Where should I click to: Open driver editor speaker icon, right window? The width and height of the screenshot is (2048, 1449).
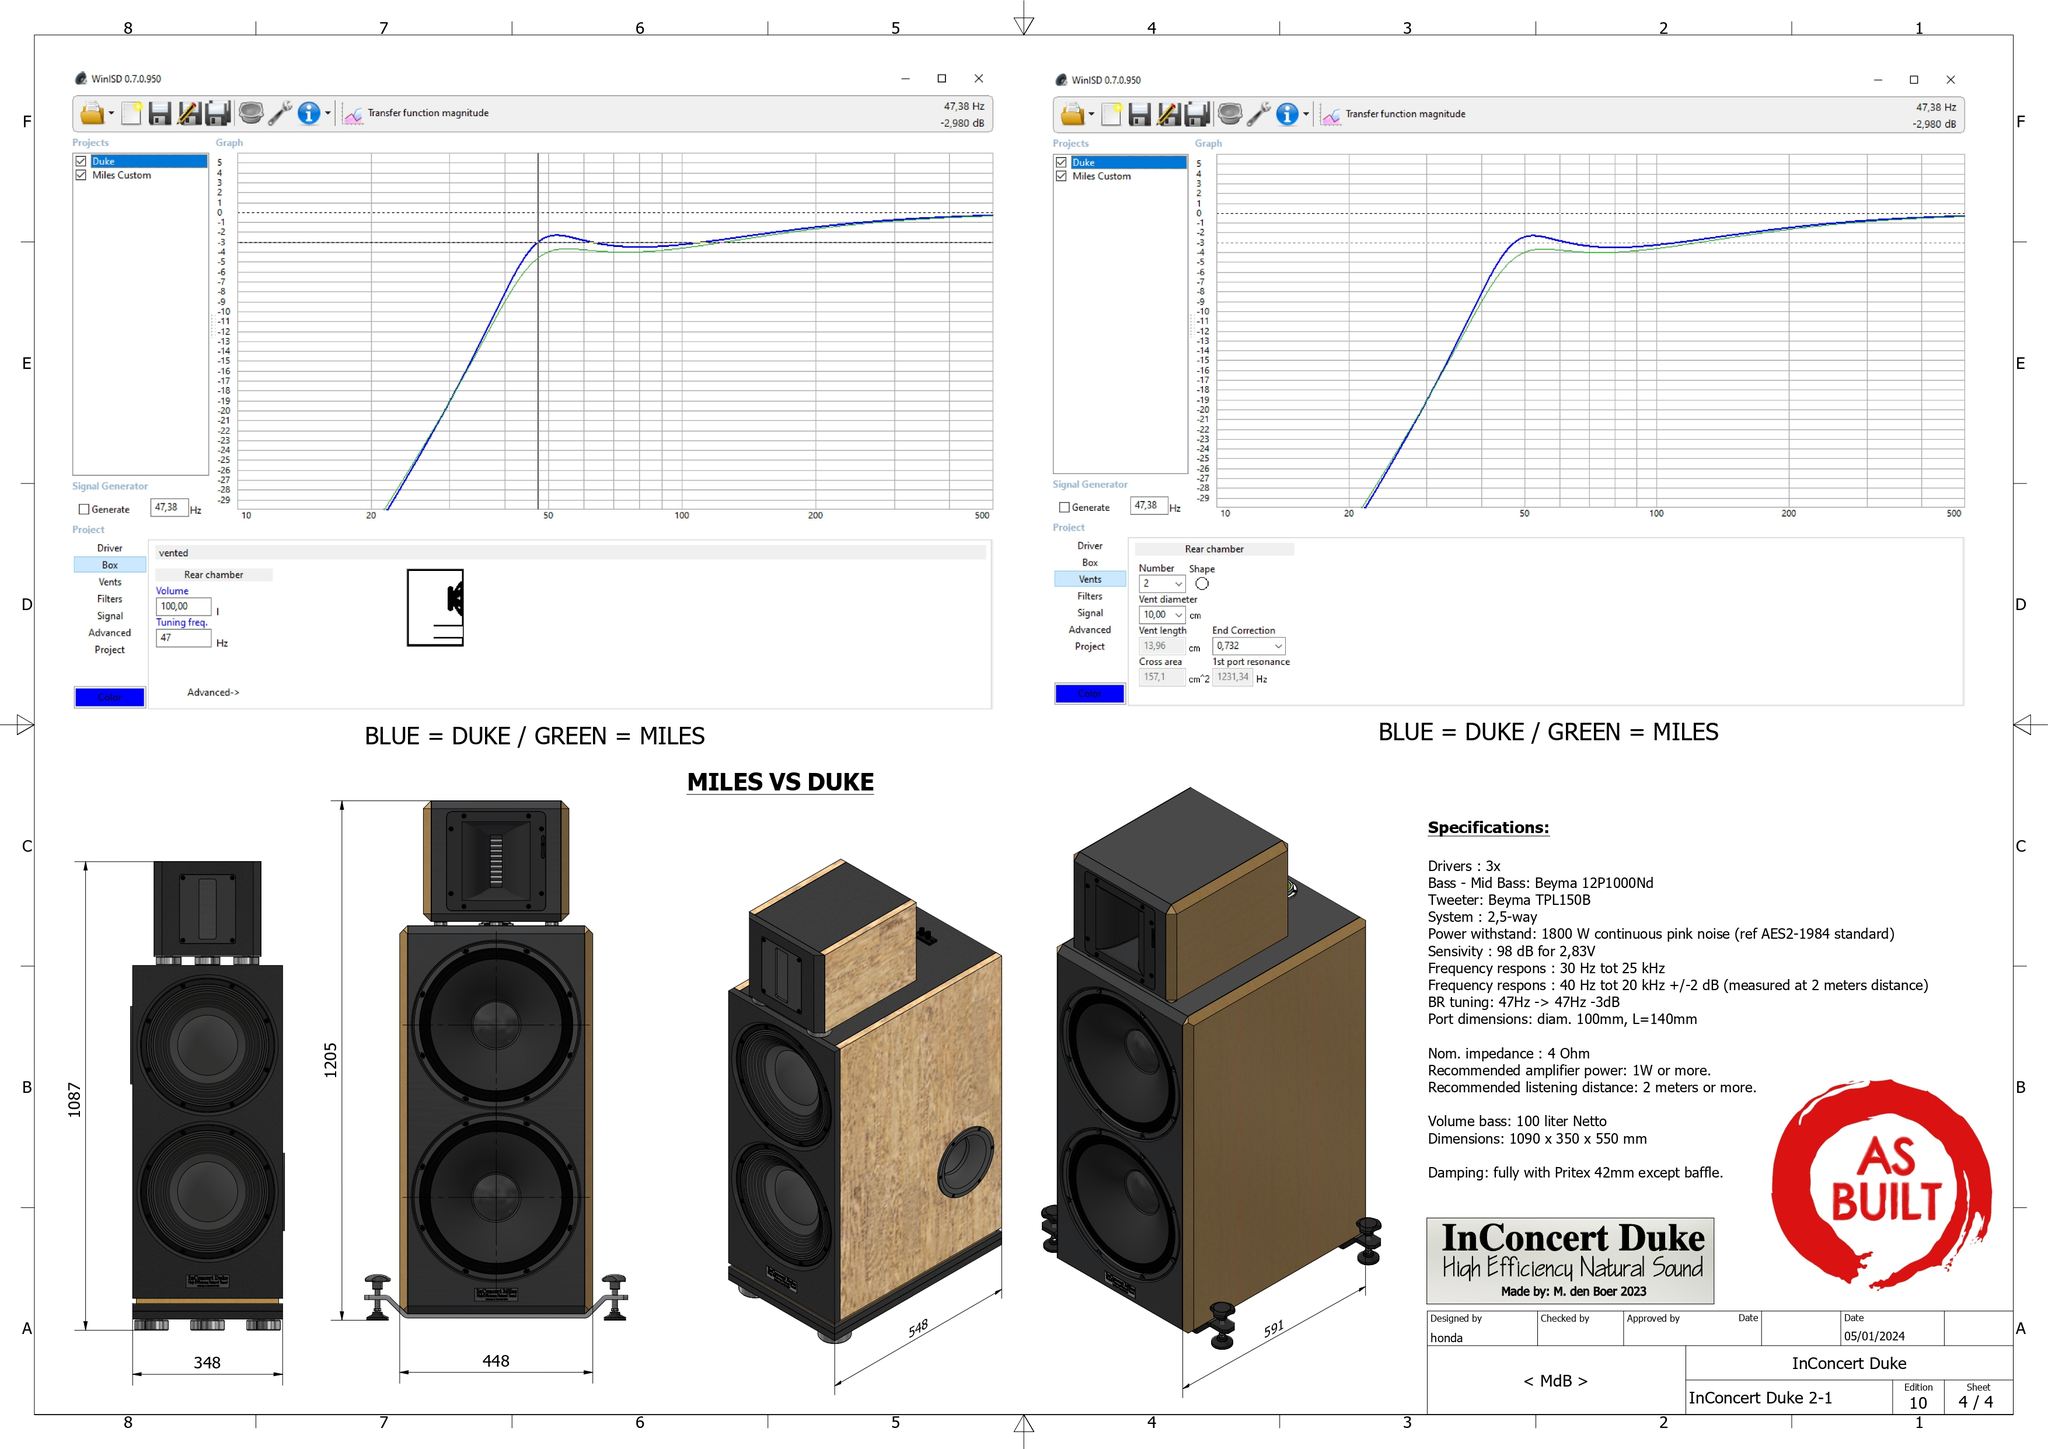pyautogui.click(x=1230, y=114)
